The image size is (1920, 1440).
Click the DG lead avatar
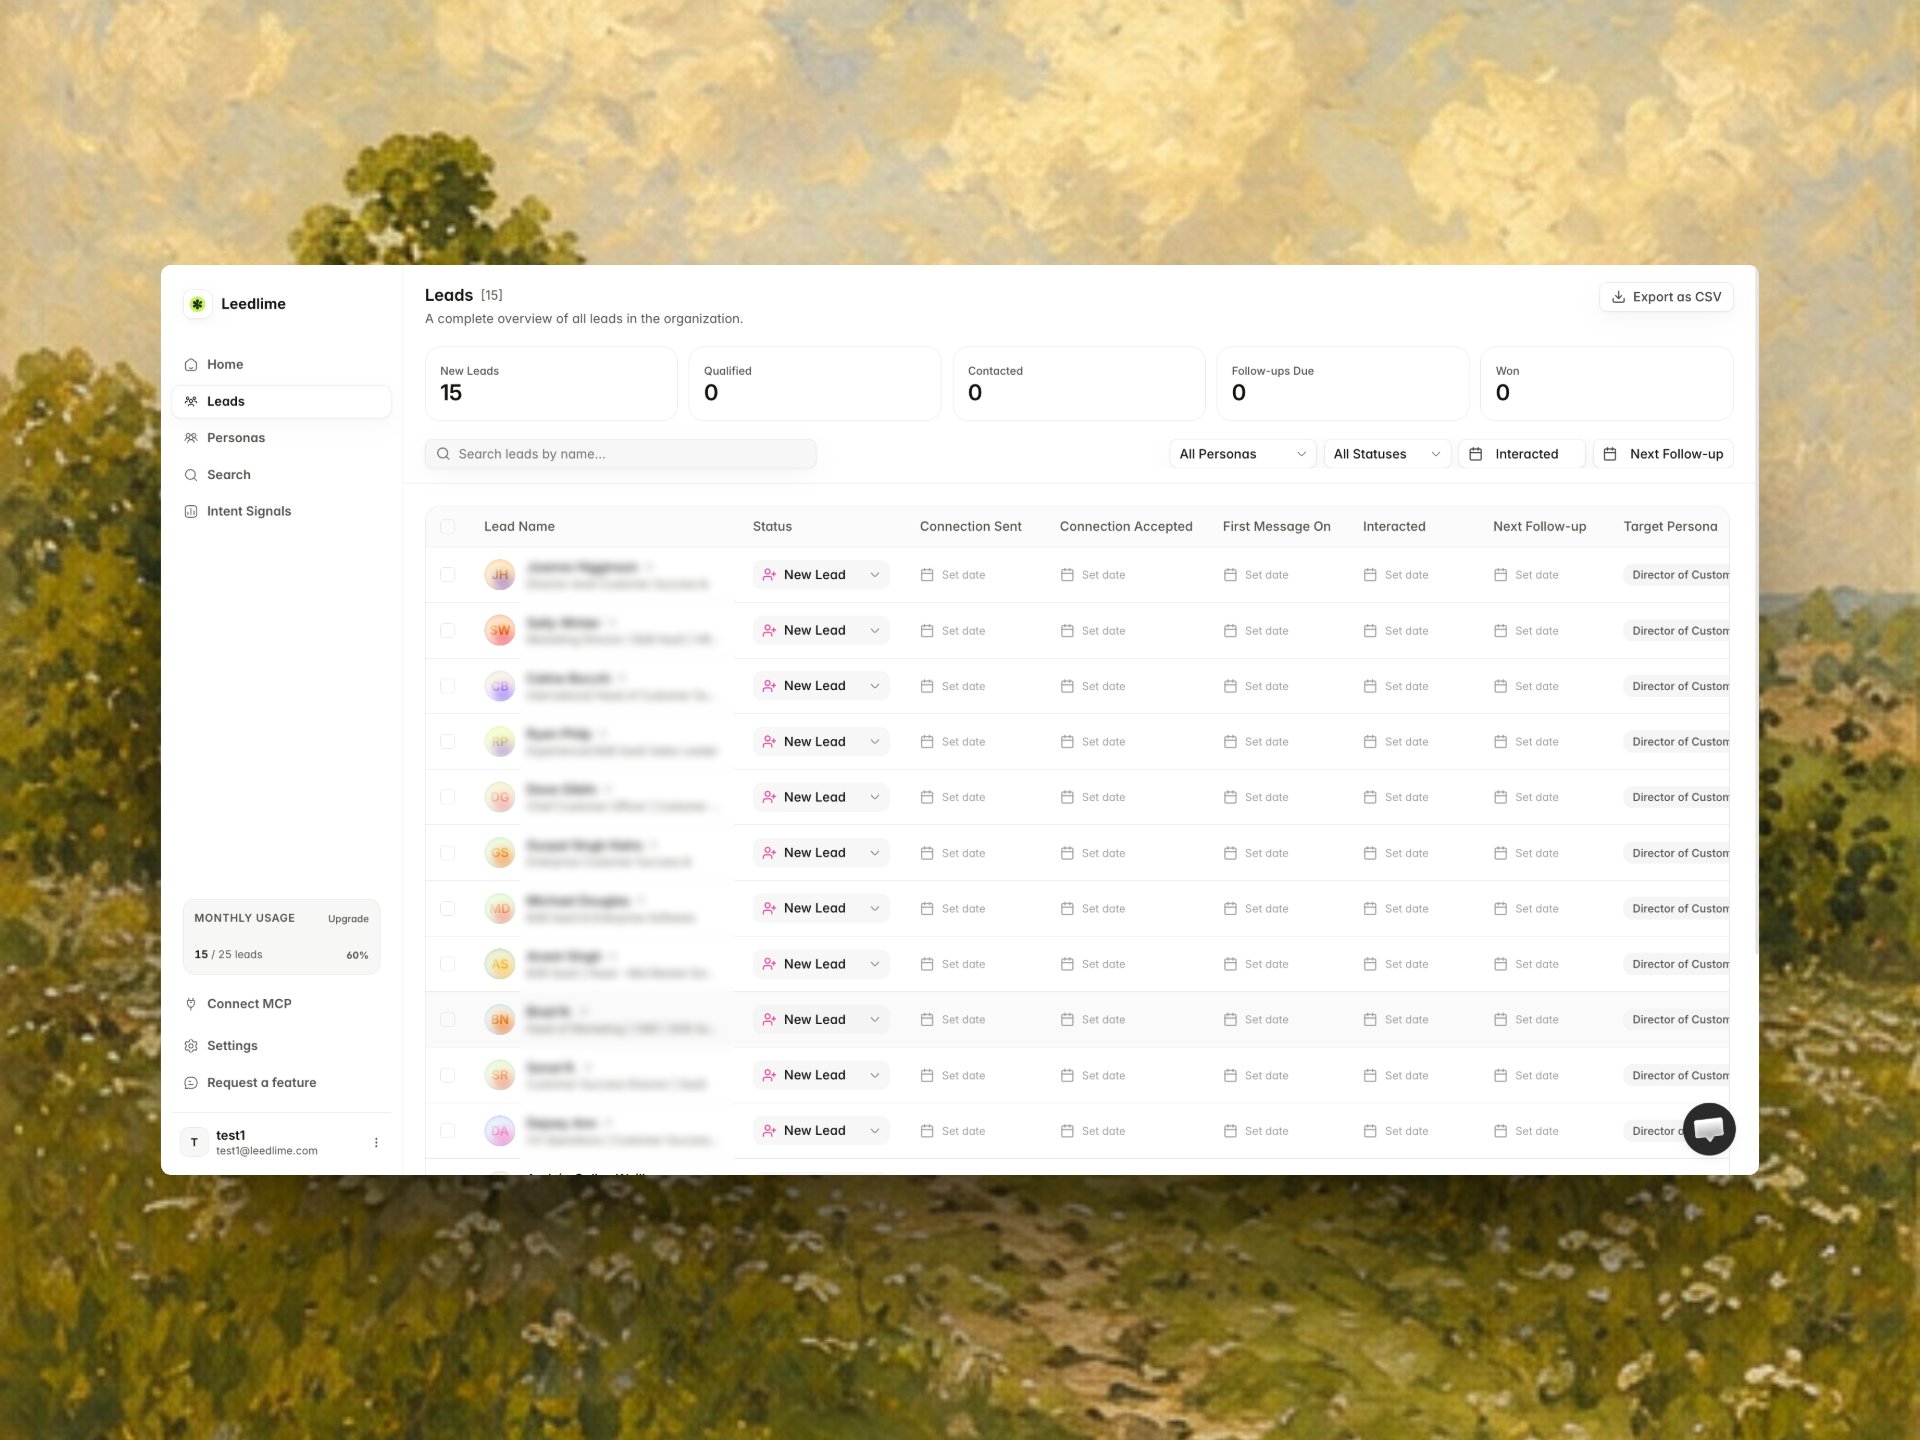500,797
